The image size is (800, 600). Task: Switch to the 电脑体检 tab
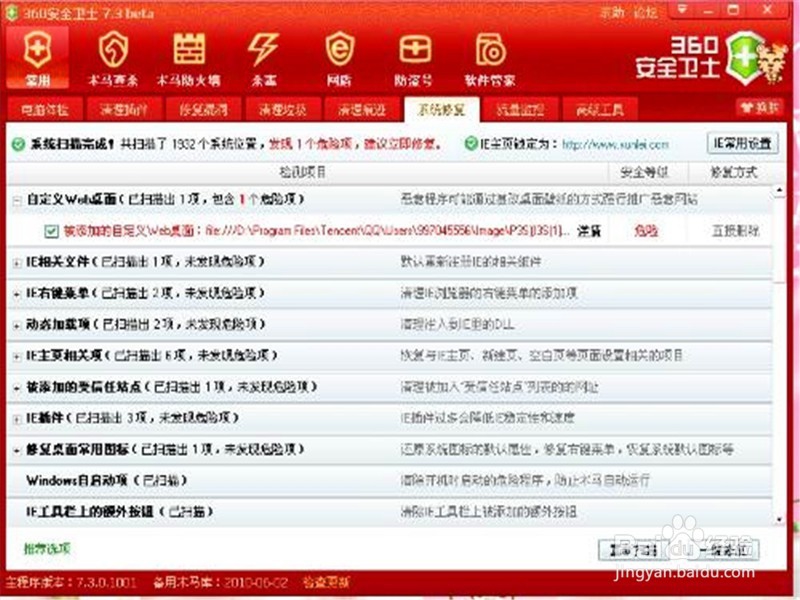coord(45,109)
